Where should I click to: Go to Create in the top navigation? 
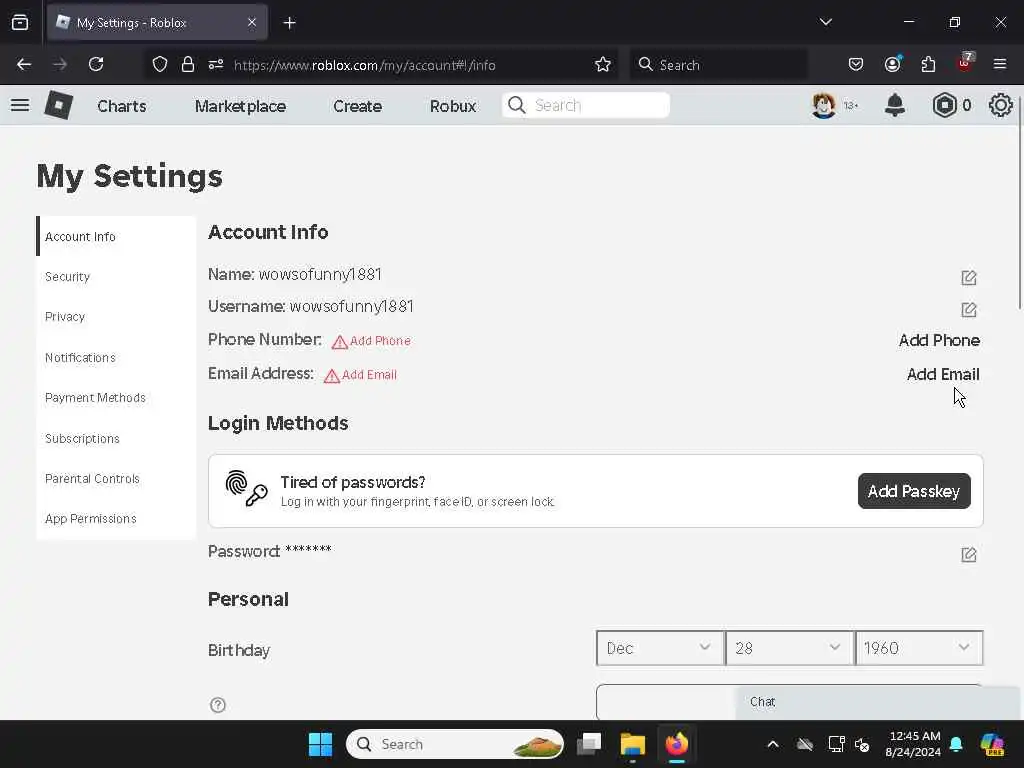pyautogui.click(x=357, y=106)
